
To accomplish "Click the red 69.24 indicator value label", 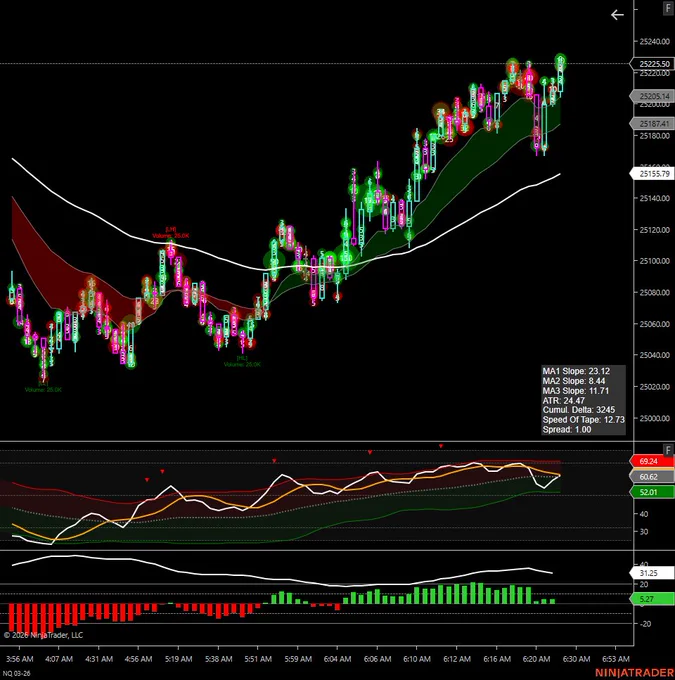I will point(652,461).
